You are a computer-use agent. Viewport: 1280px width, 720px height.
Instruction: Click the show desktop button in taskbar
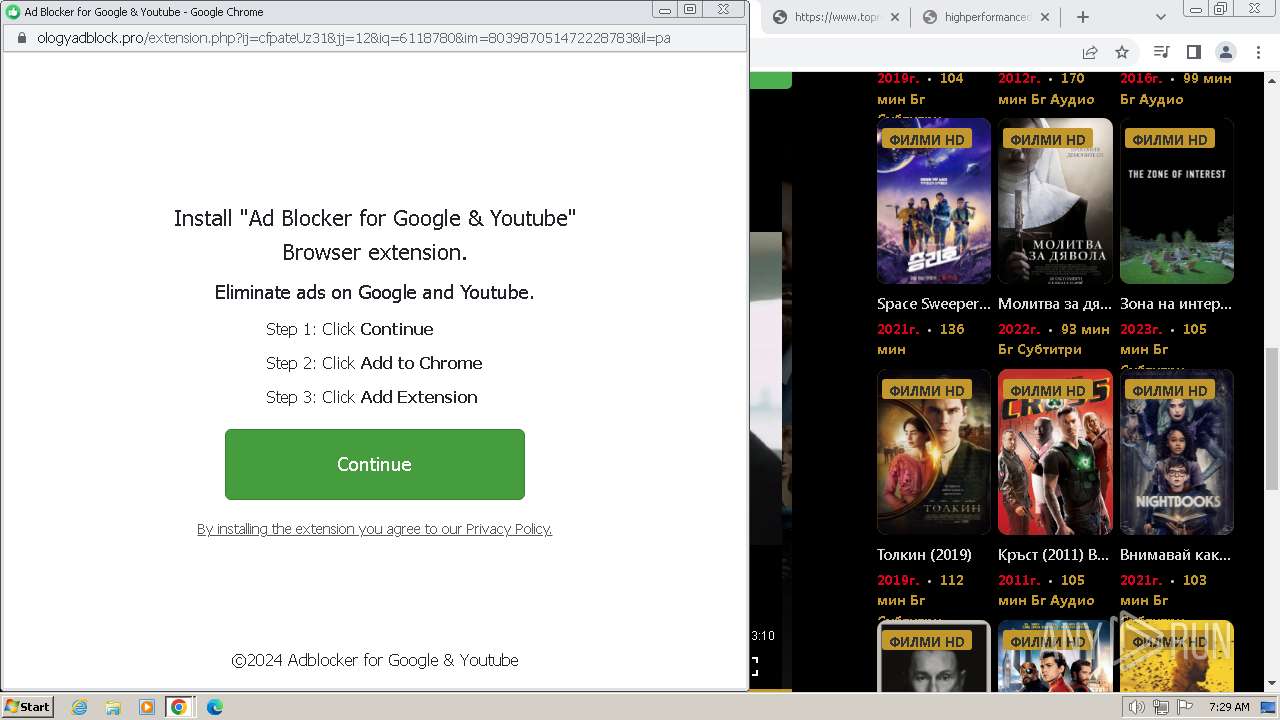1268,707
